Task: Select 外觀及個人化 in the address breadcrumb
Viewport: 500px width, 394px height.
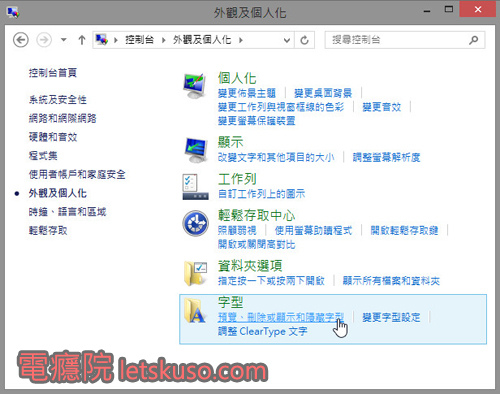Action: coord(202,40)
